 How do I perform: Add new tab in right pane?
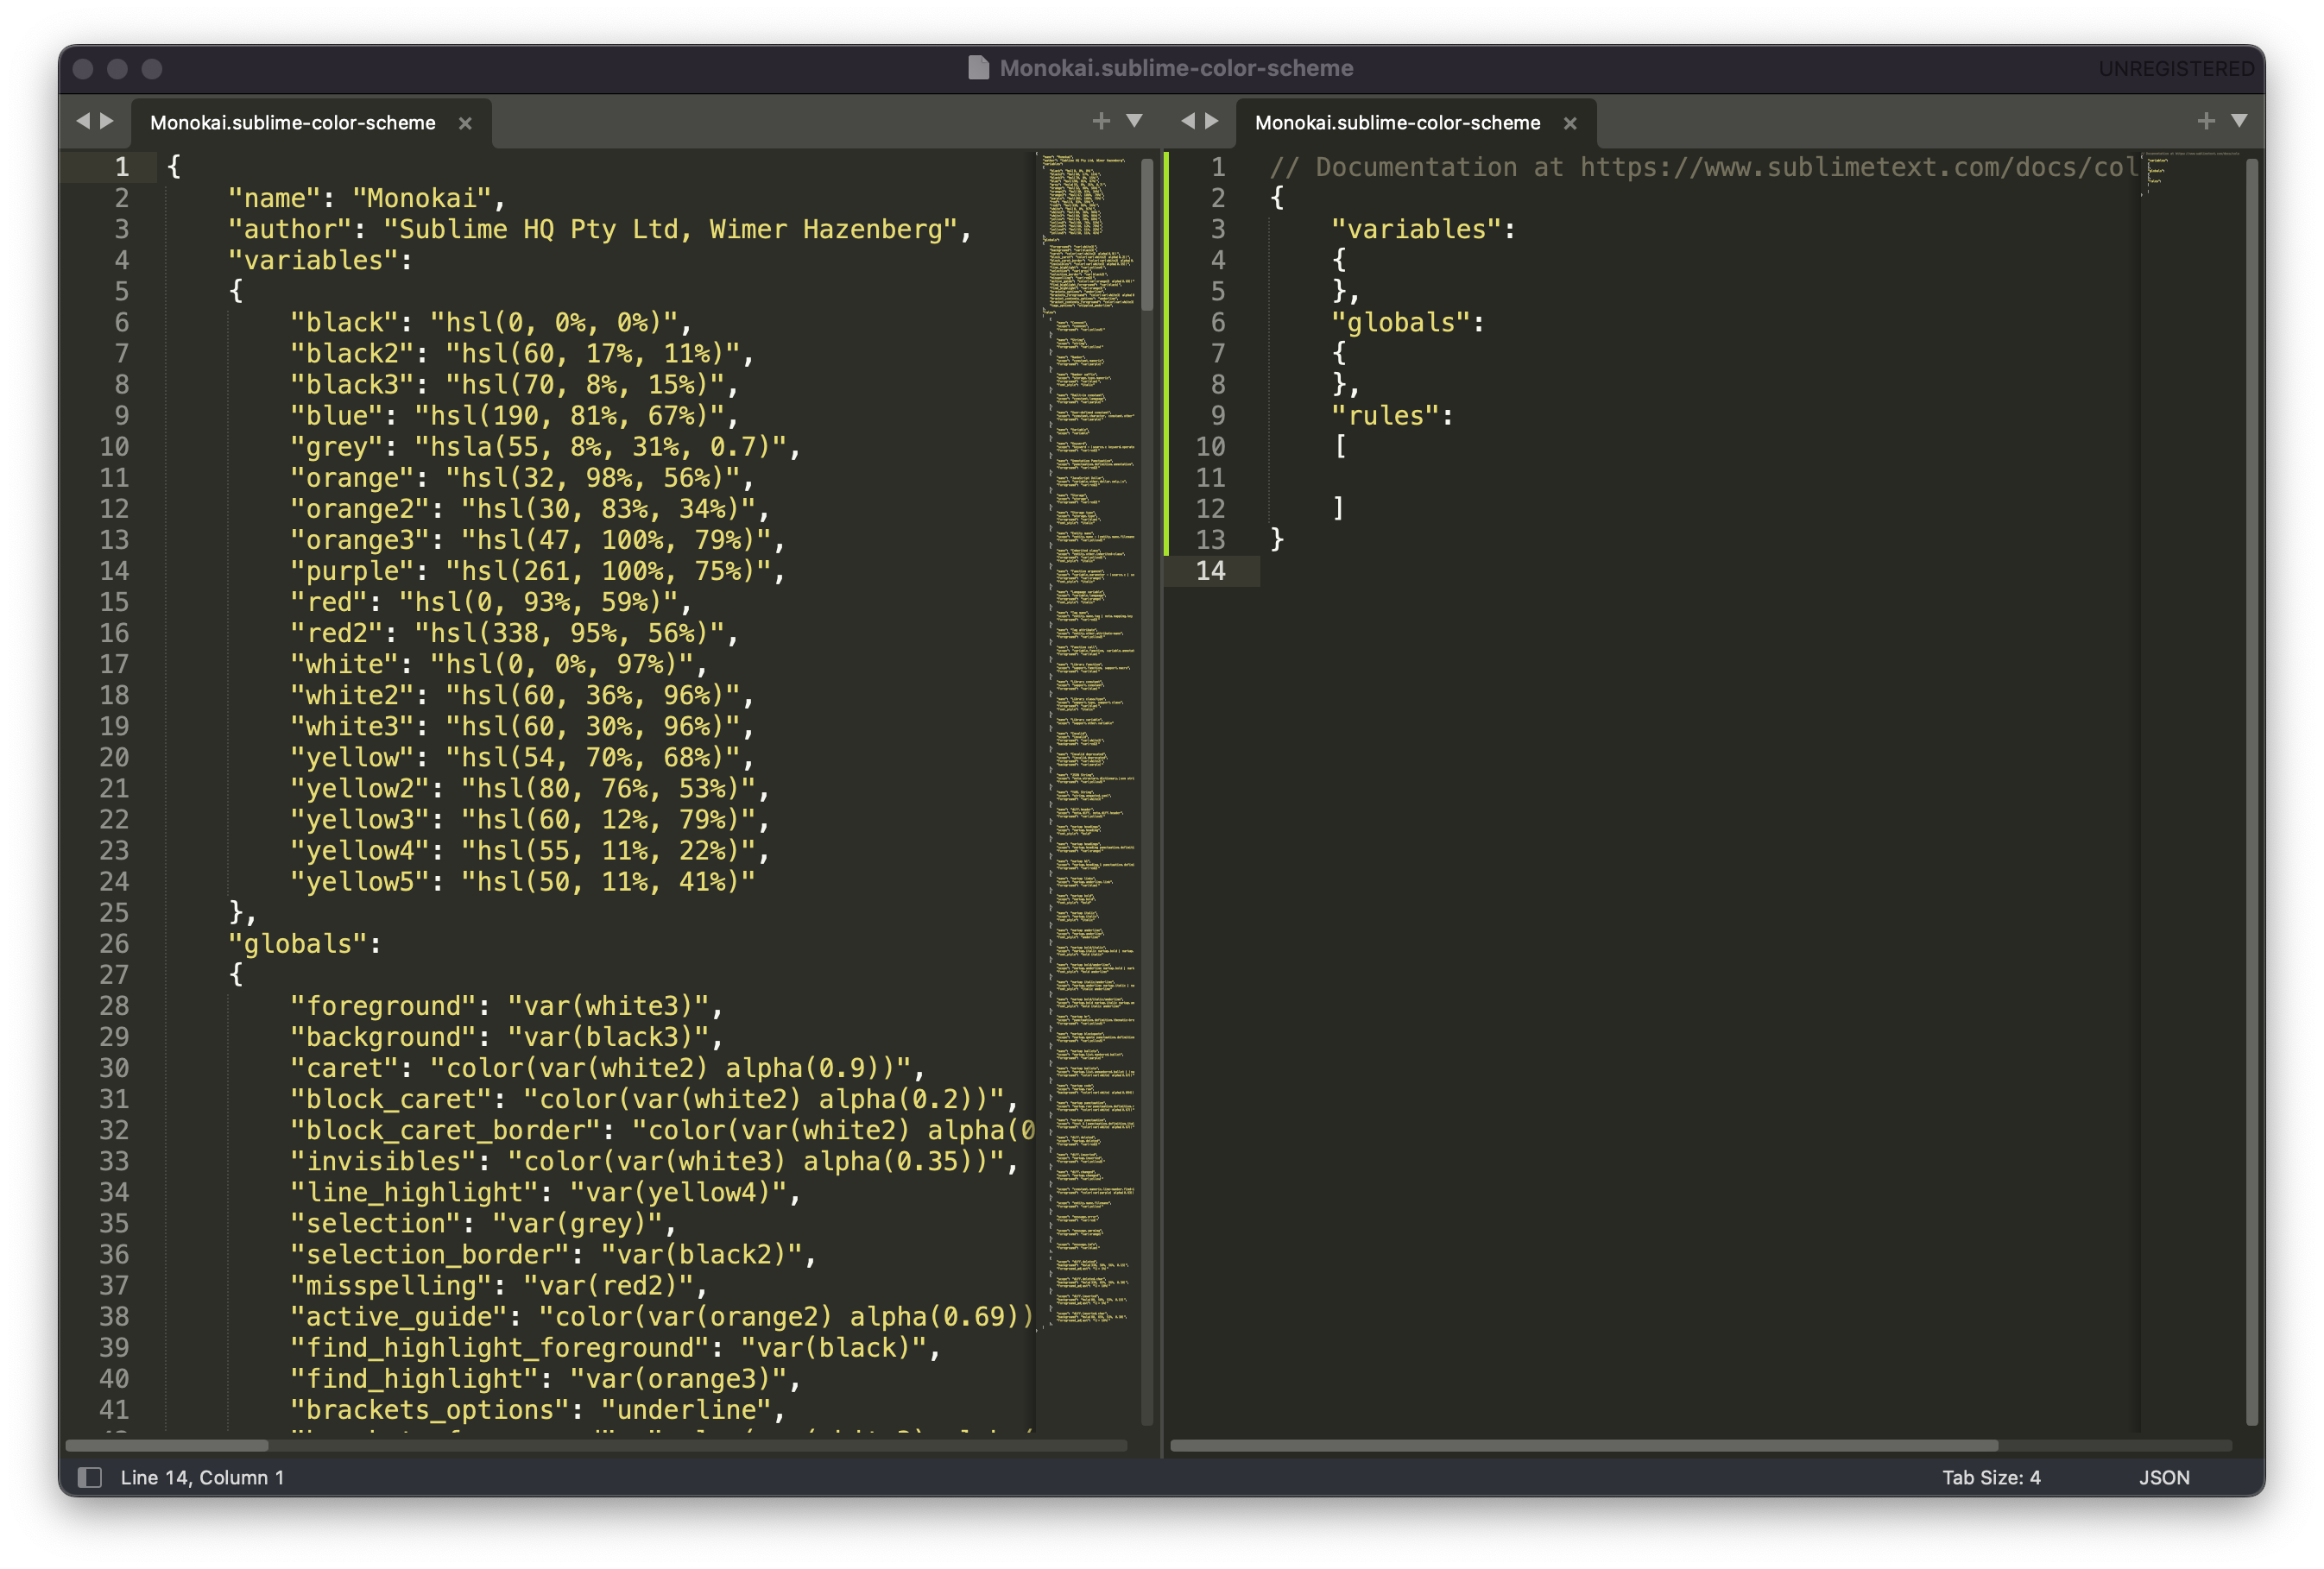(2206, 121)
